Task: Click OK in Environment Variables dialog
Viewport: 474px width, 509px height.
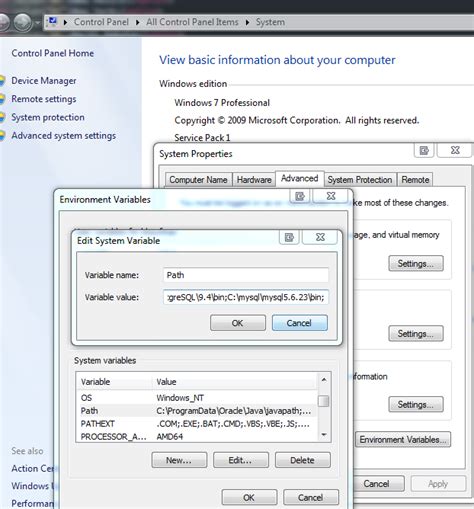Action: click(x=249, y=497)
